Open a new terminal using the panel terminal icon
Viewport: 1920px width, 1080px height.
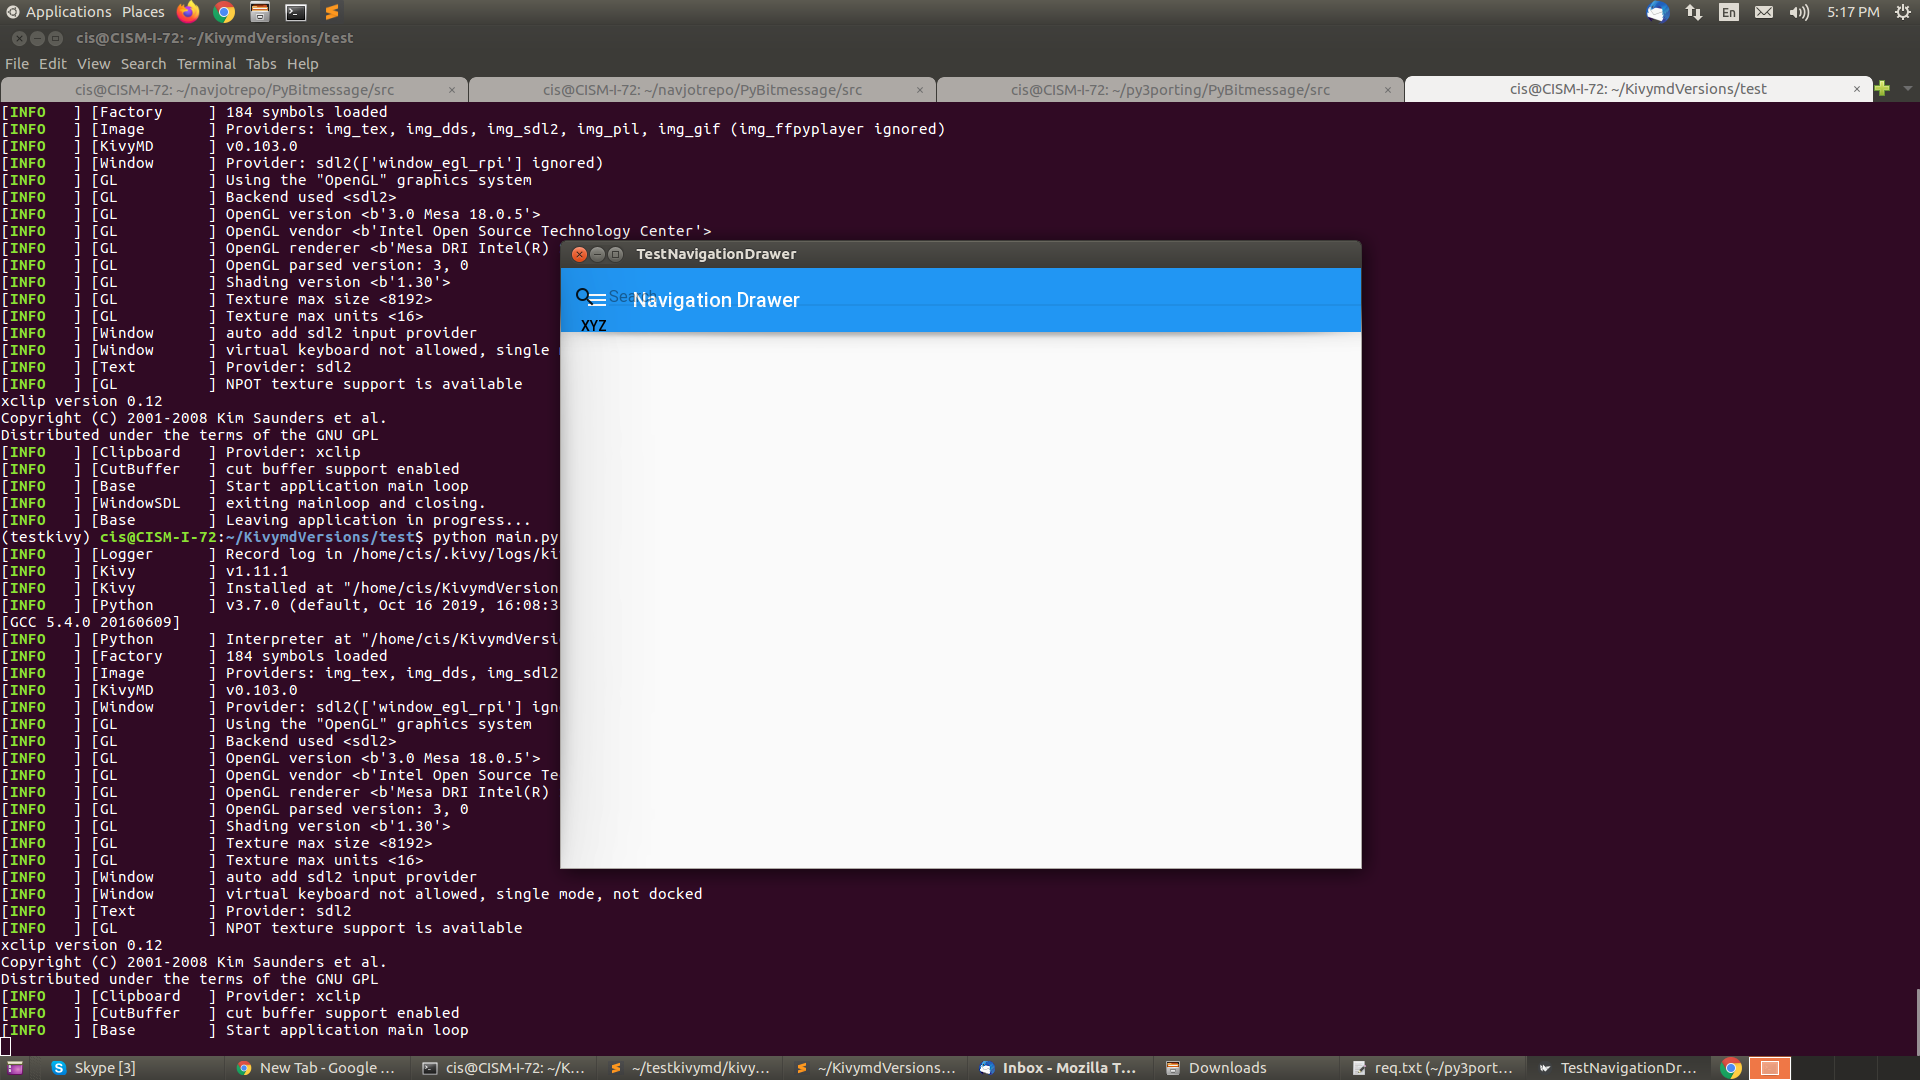click(295, 12)
